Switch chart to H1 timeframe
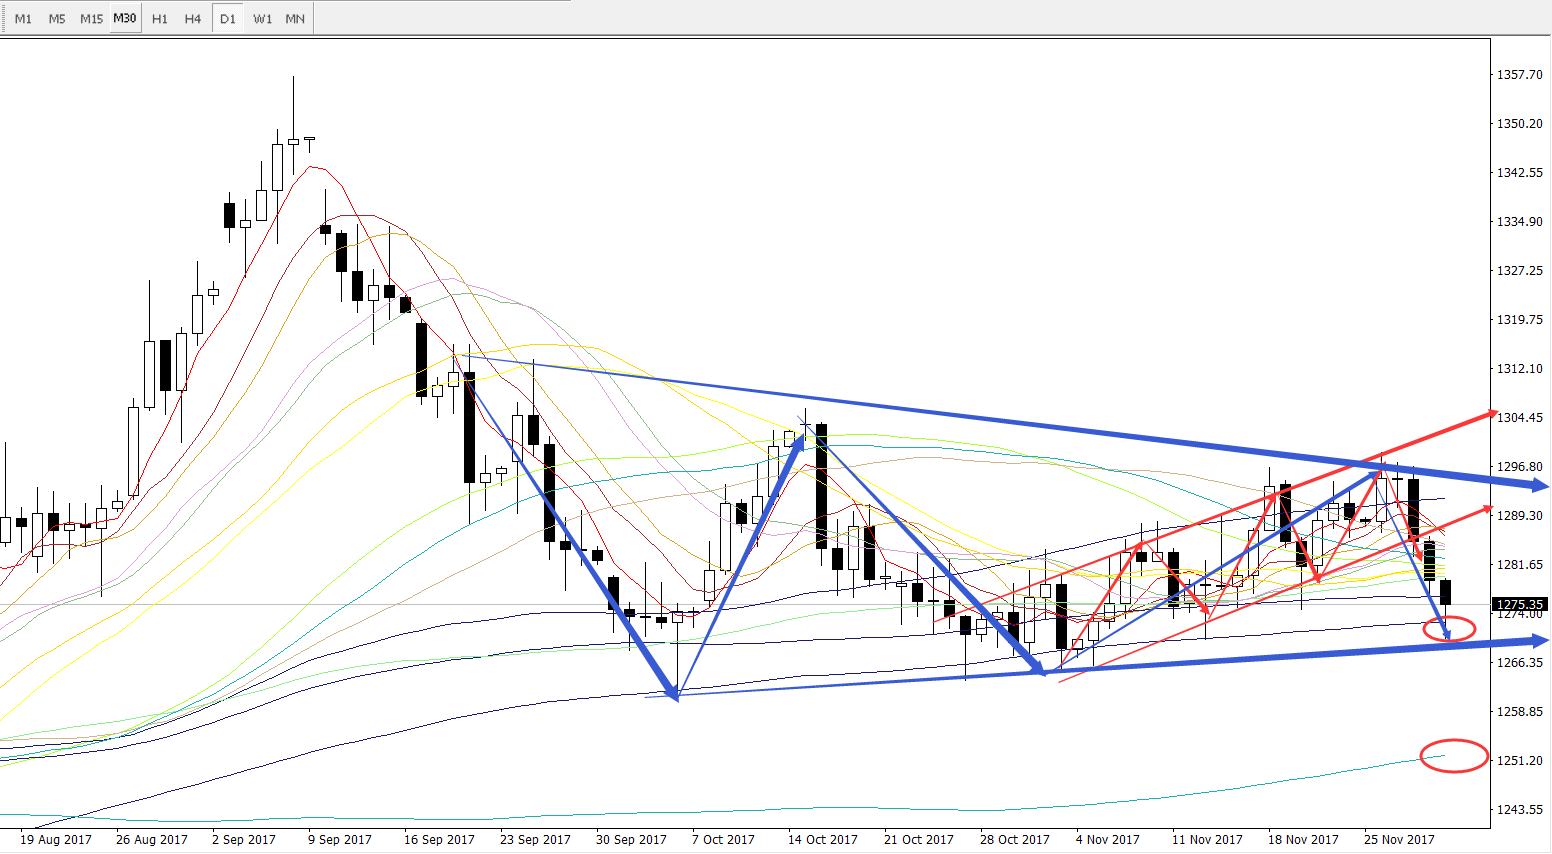Image resolution: width=1552 pixels, height=854 pixels. tap(160, 19)
